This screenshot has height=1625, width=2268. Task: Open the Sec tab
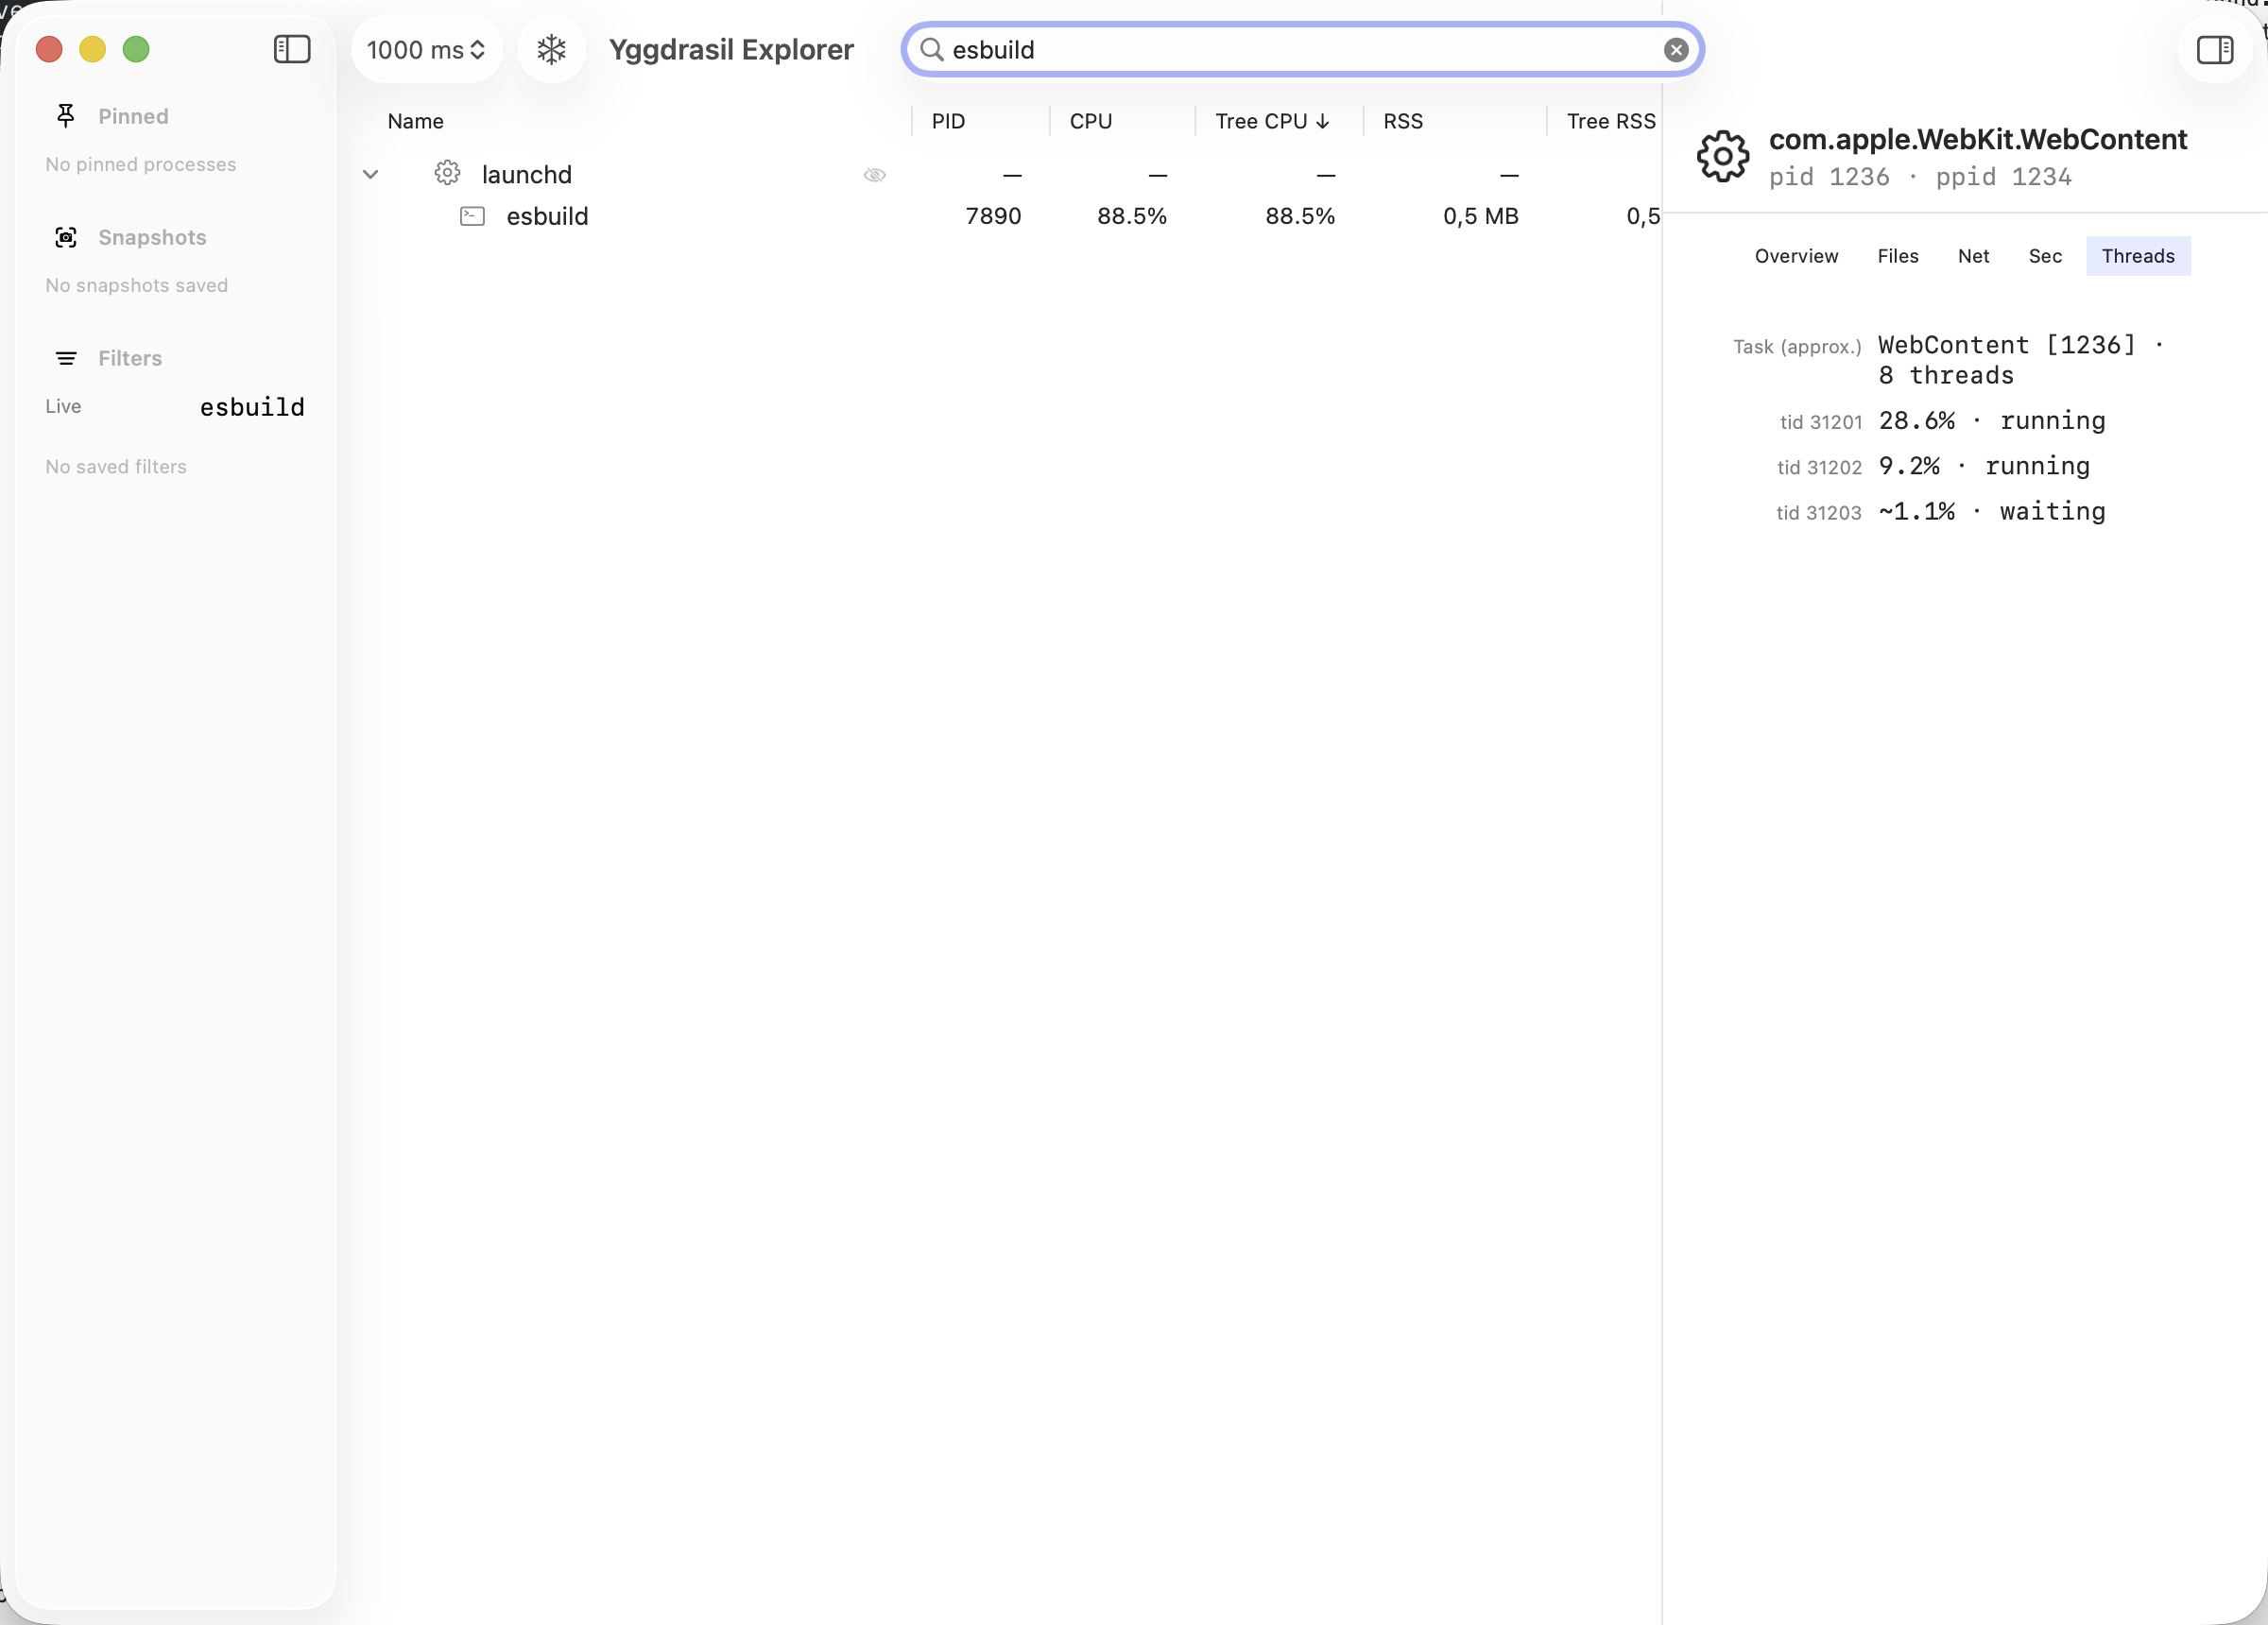point(2045,256)
